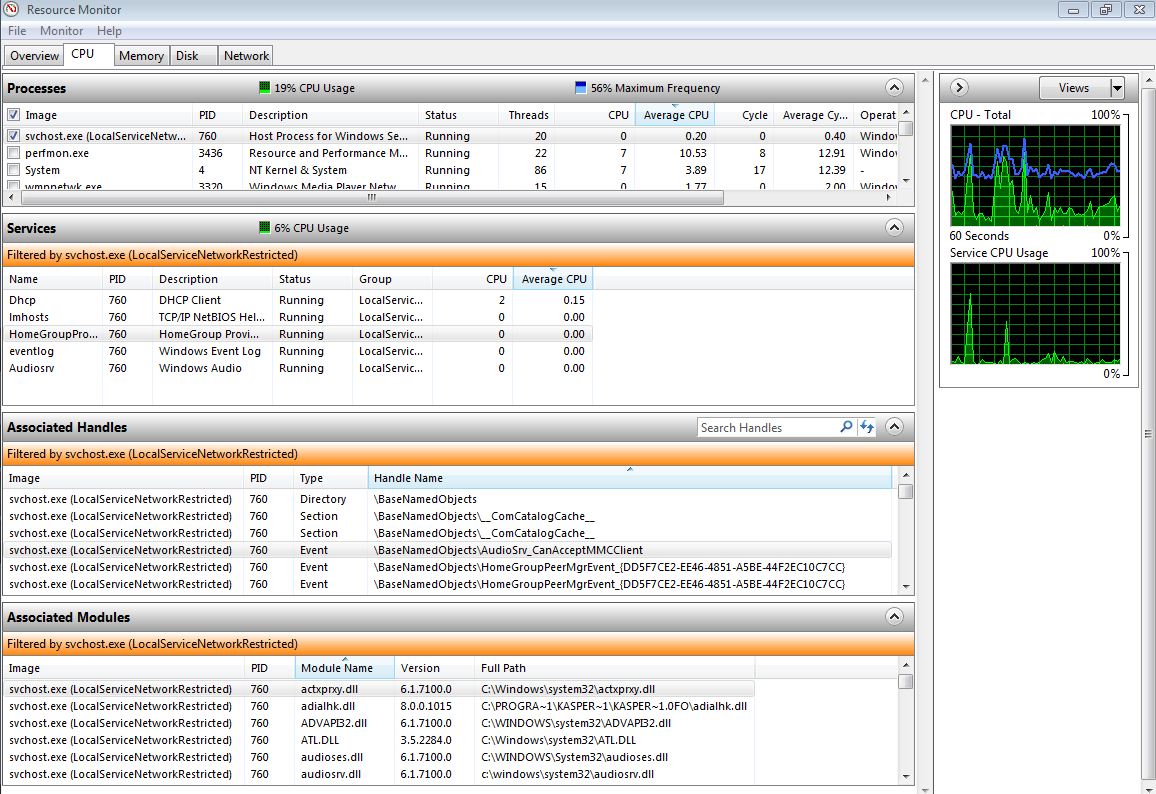1156x794 pixels.
Task: Switch to the Memory tab
Action: coord(141,56)
